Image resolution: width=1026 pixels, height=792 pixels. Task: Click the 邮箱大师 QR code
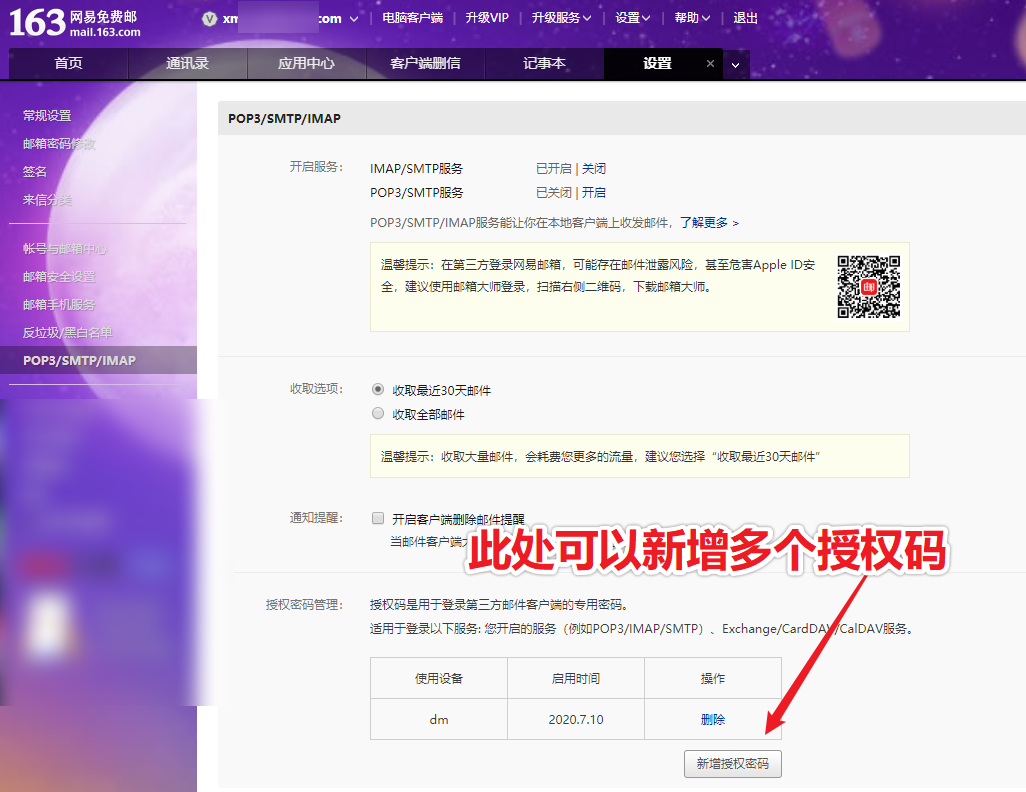(x=868, y=287)
